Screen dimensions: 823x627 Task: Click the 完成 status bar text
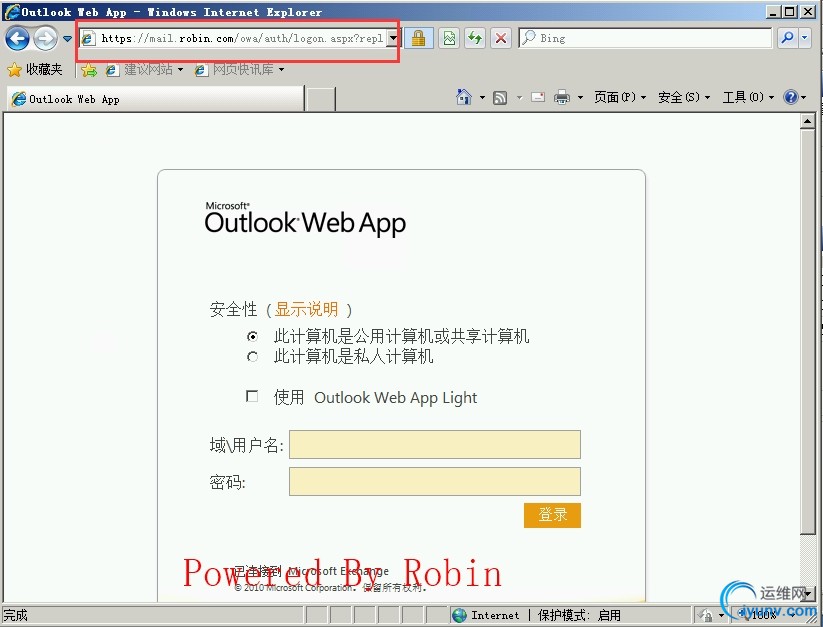pyautogui.click(x=16, y=615)
